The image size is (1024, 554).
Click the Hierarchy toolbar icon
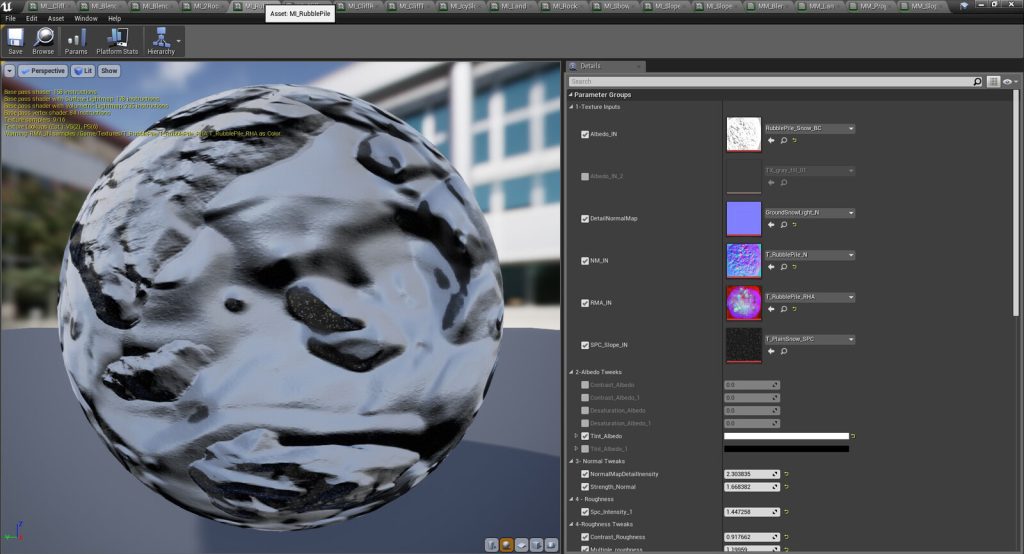point(160,40)
